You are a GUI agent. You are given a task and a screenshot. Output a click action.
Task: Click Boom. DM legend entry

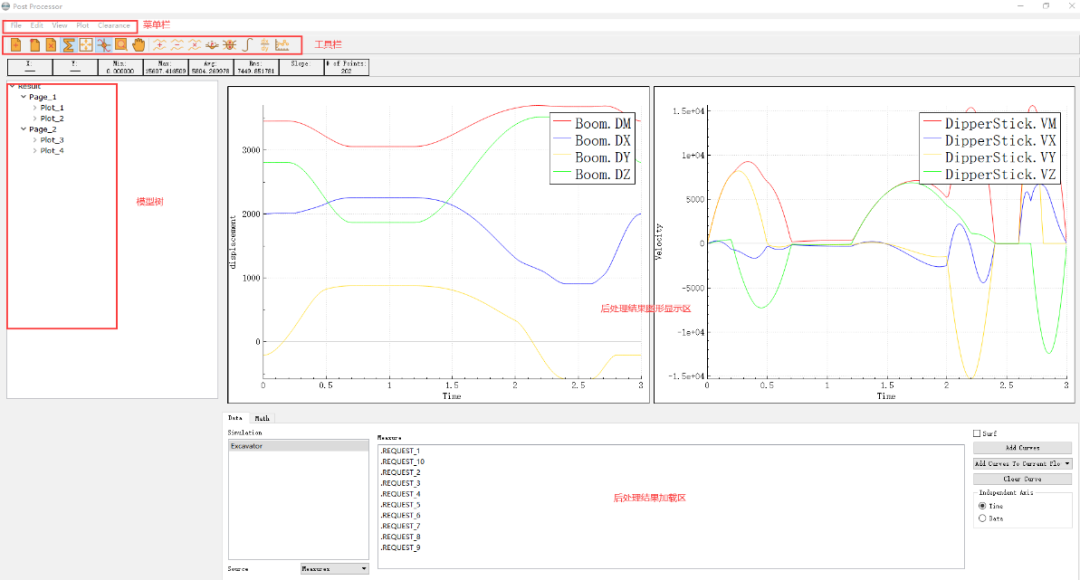pos(592,123)
